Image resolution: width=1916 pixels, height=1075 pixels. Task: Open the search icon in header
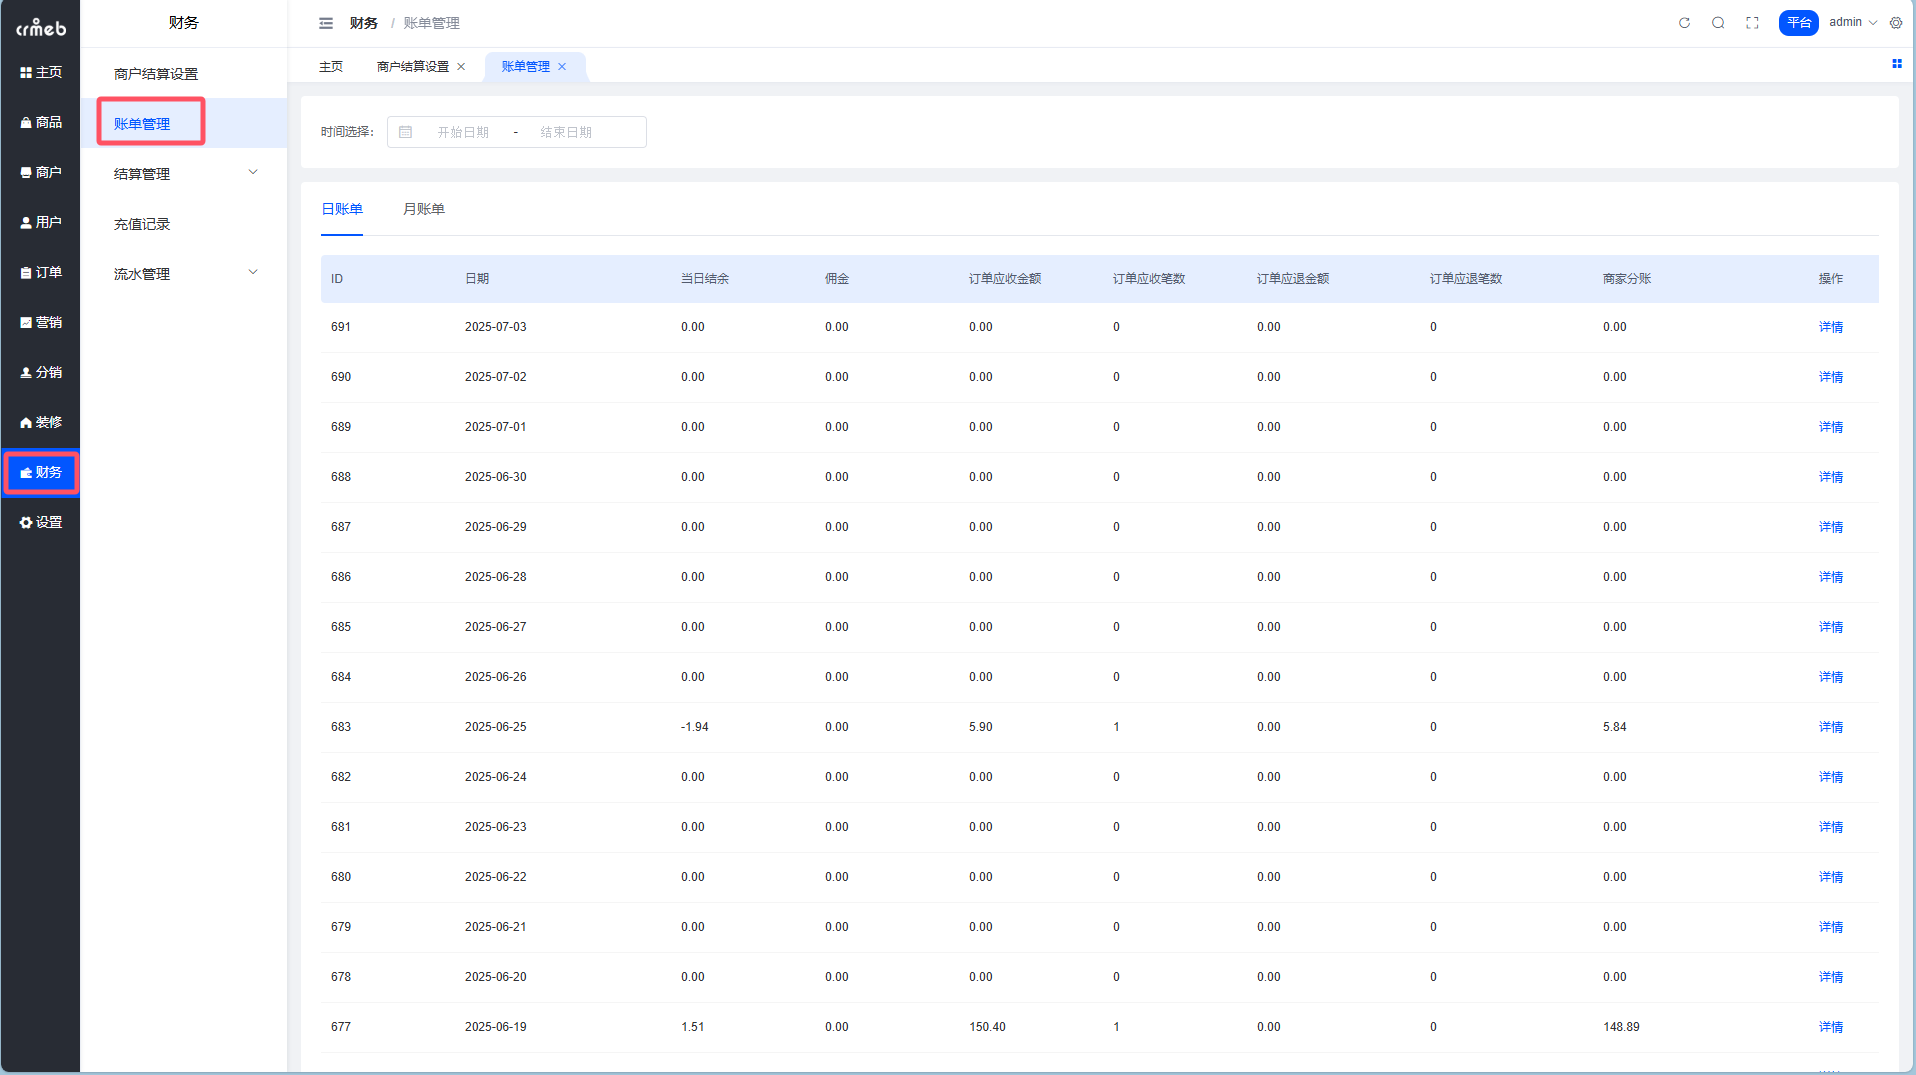click(1718, 23)
